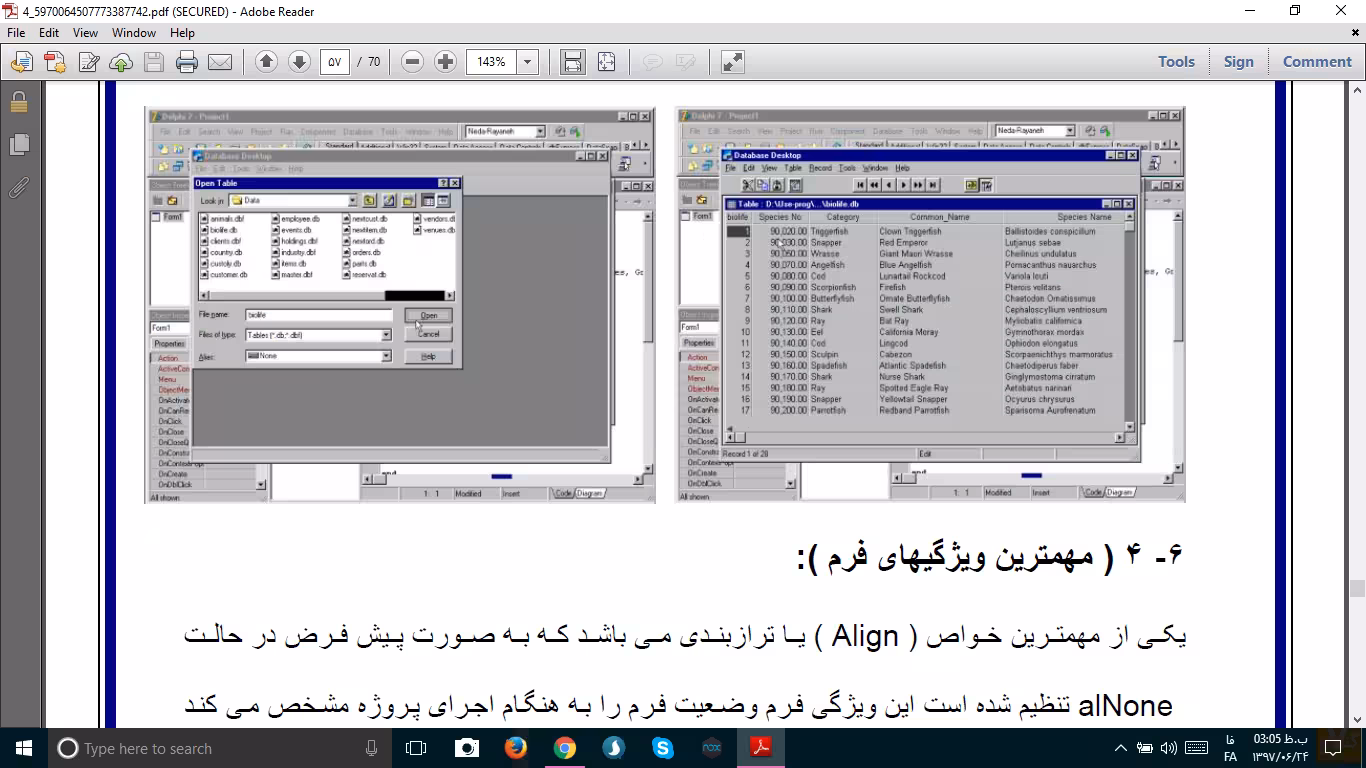Open Firefox from the taskbar
Image resolution: width=1366 pixels, height=768 pixels.
[x=515, y=748]
